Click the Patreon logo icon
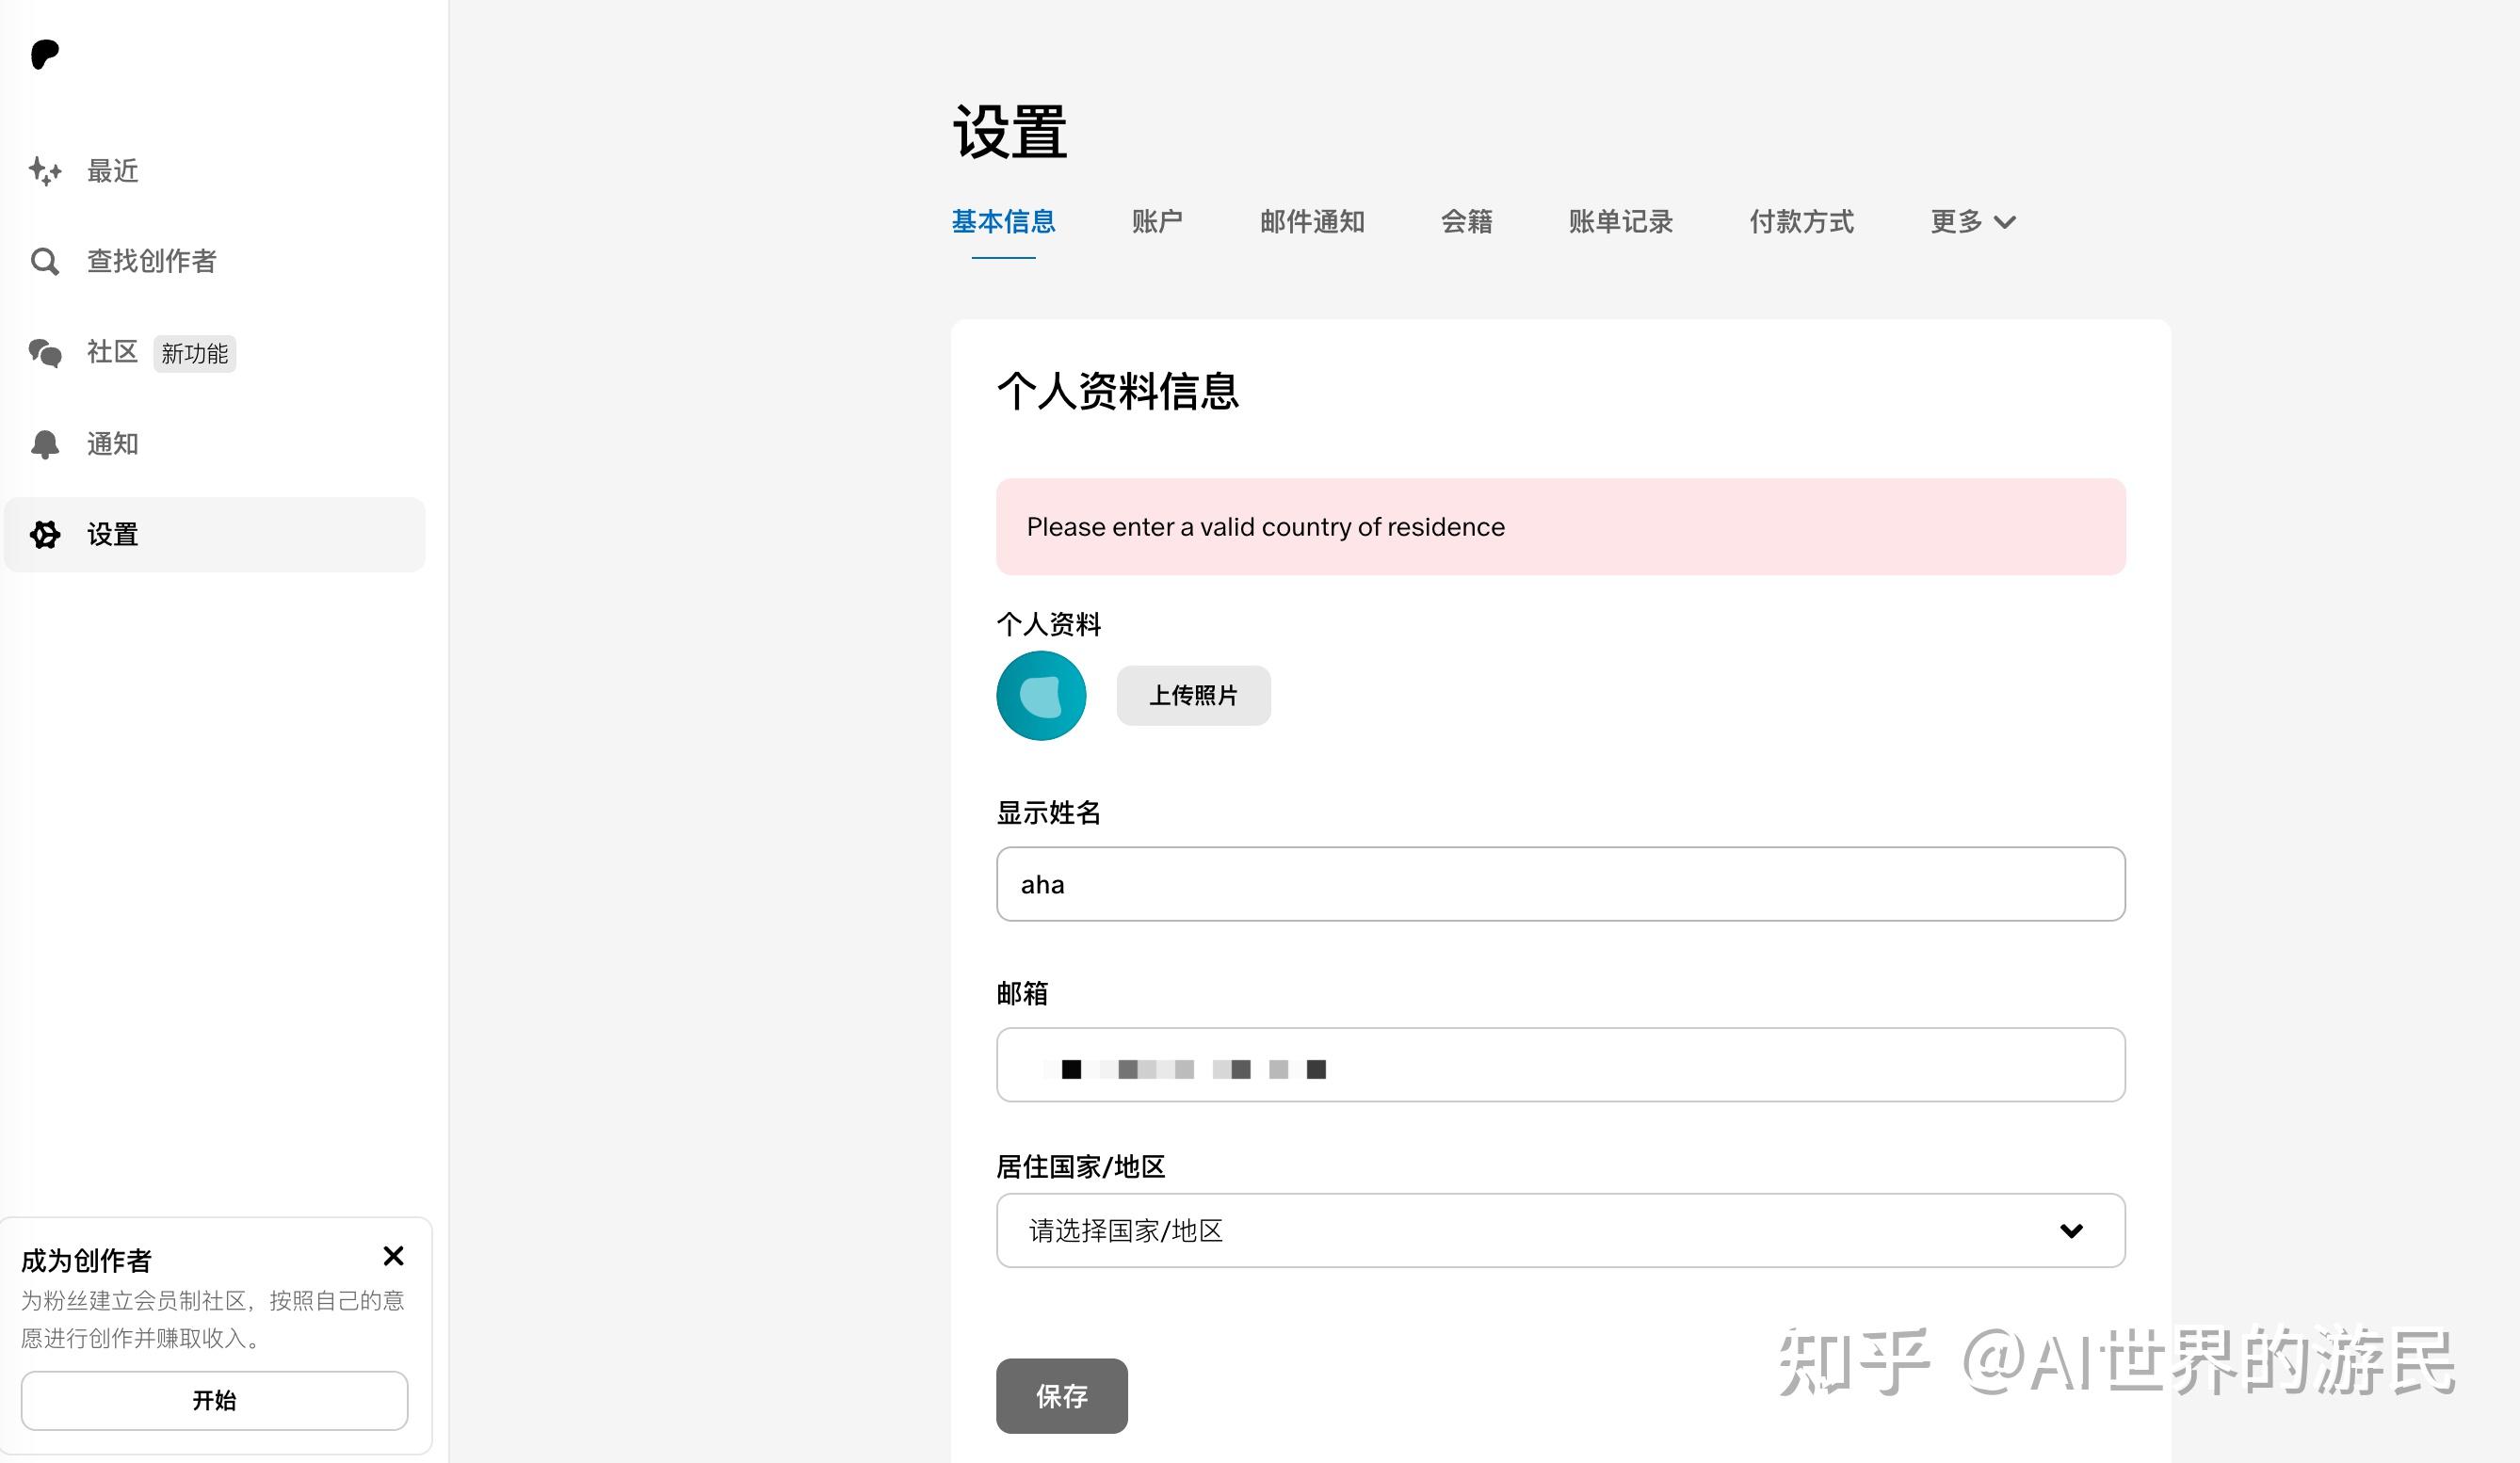 pos(45,54)
